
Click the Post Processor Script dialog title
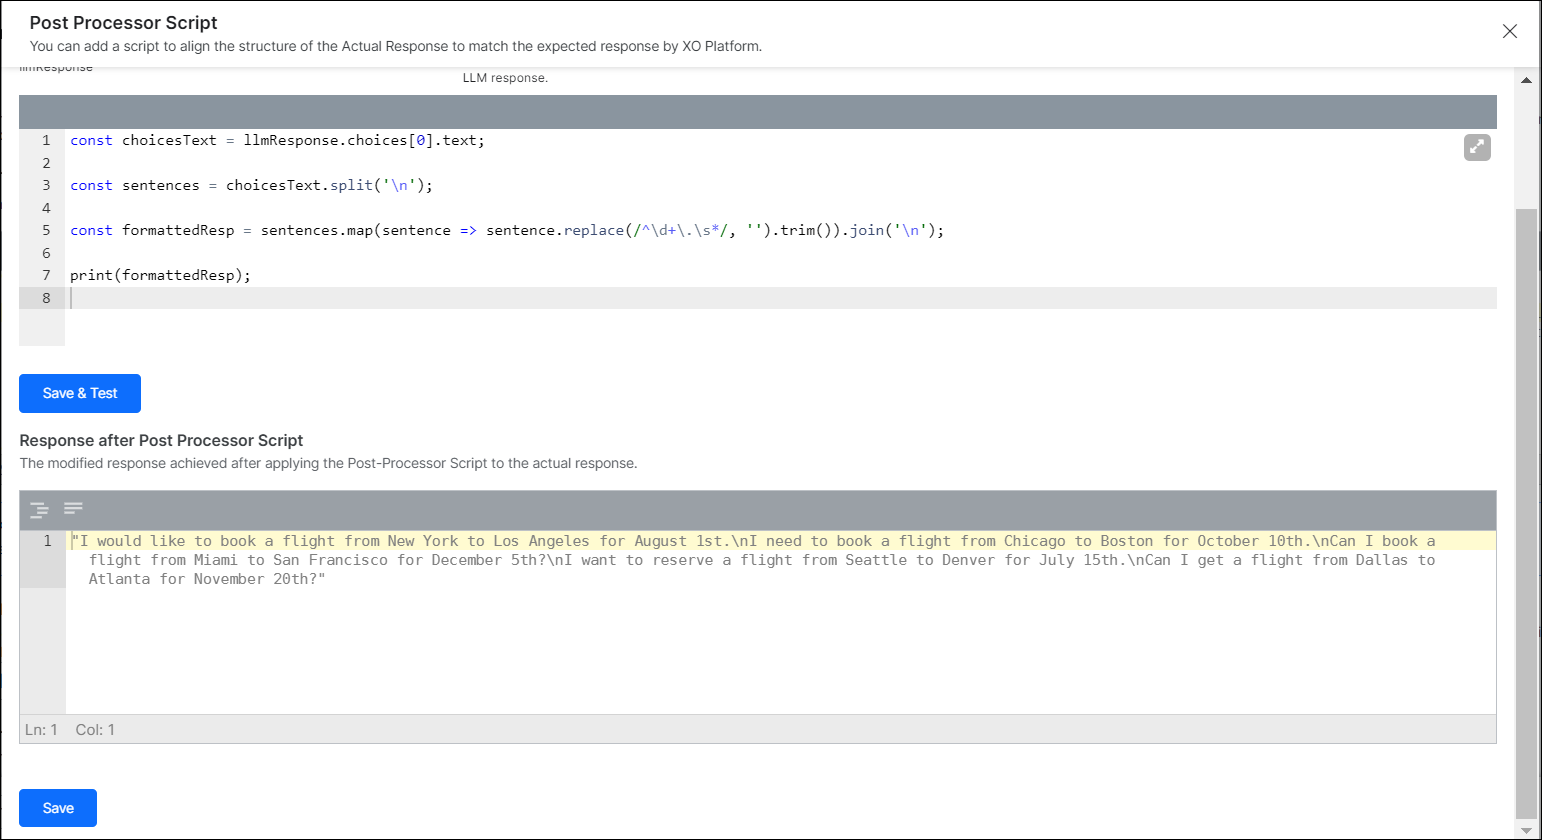point(123,22)
